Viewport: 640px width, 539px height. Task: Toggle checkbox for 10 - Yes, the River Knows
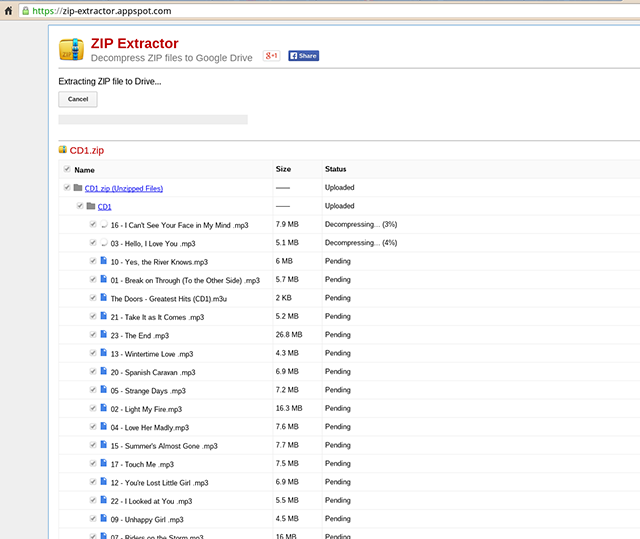(x=93, y=261)
